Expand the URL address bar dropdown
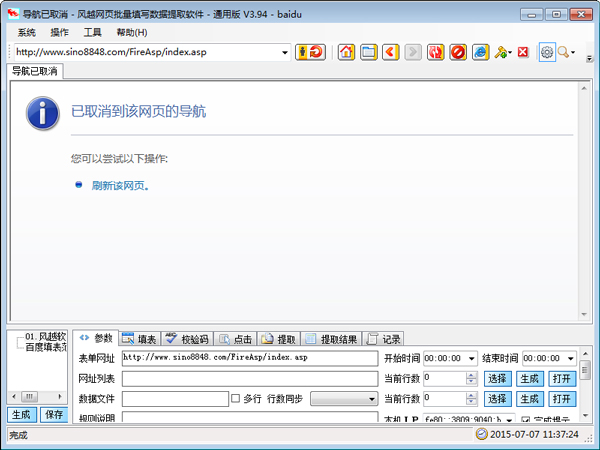 (285, 52)
